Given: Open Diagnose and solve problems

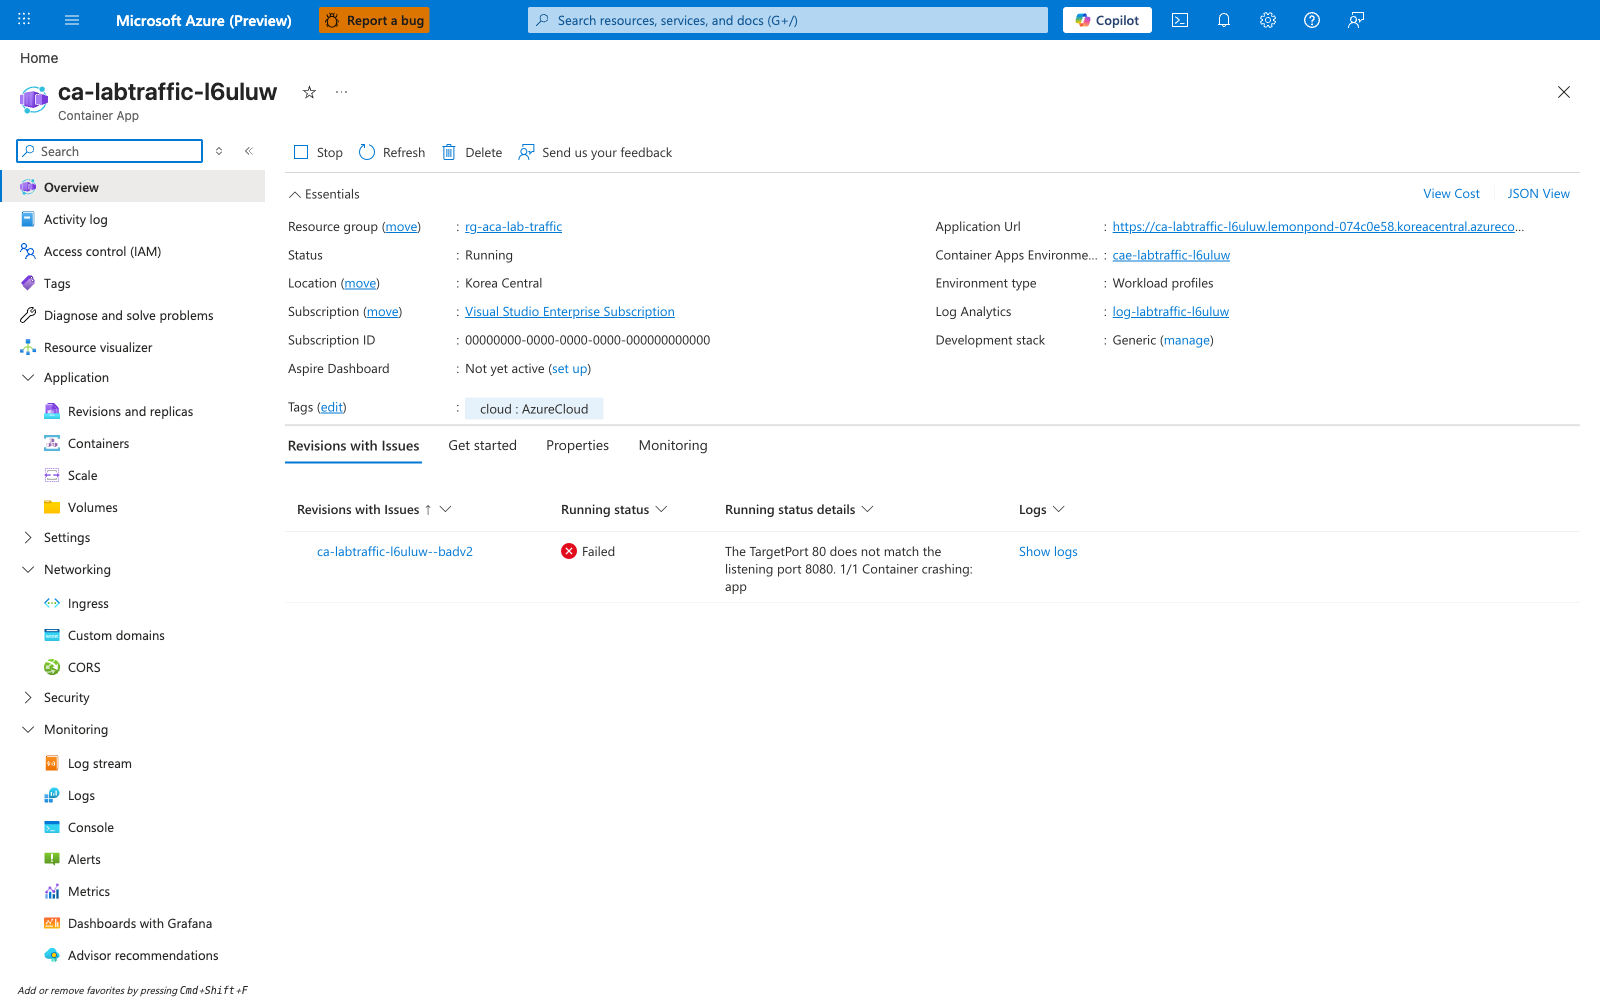Looking at the screenshot, I should click(128, 315).
